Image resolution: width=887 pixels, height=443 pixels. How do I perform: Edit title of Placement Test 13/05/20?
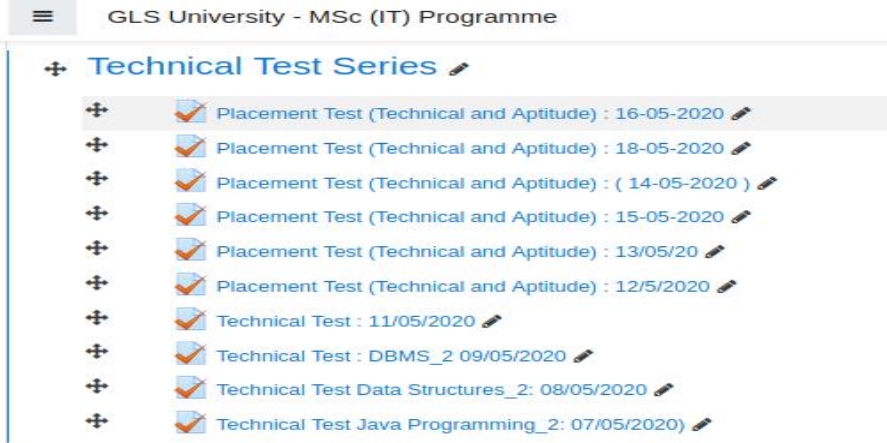point(714,251)
